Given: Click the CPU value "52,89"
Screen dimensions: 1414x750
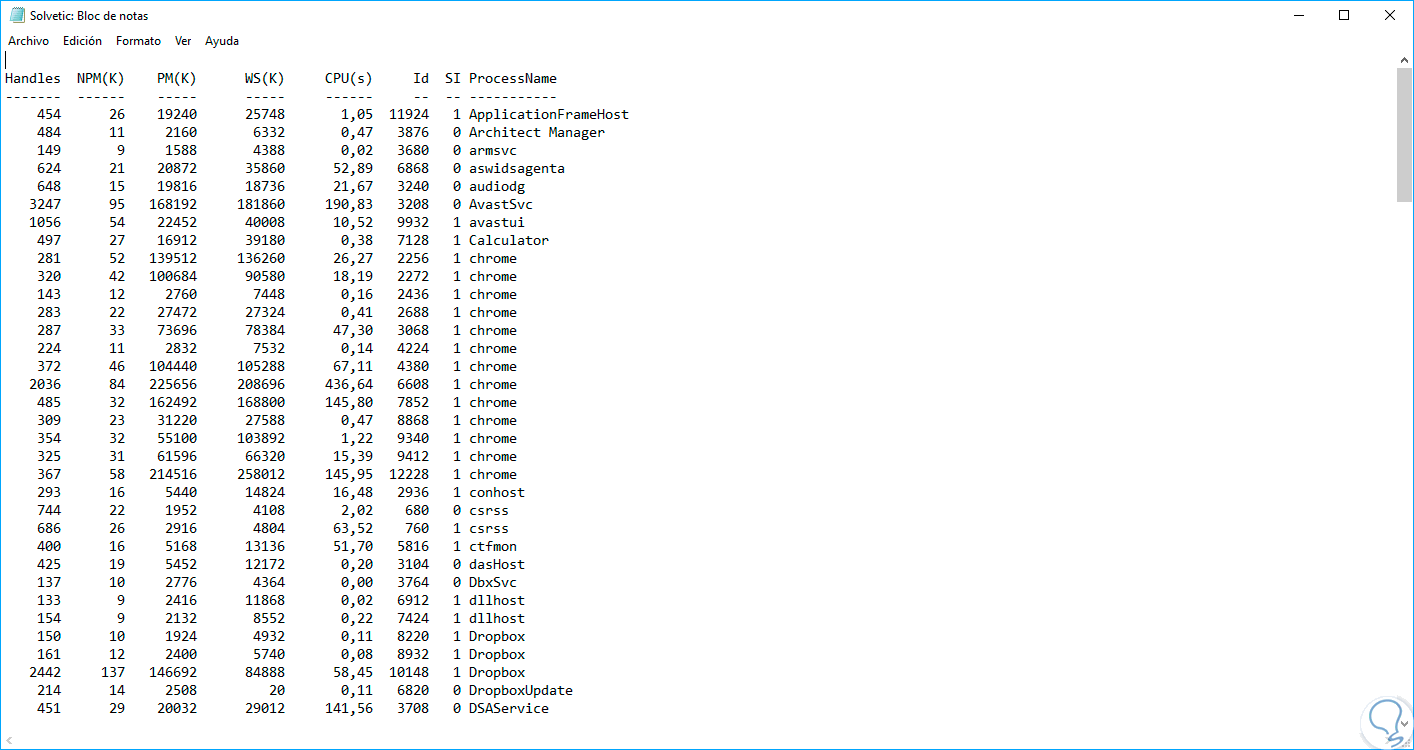Looking at the screenshot, I should pyautogui.click(x=353, y=168).
